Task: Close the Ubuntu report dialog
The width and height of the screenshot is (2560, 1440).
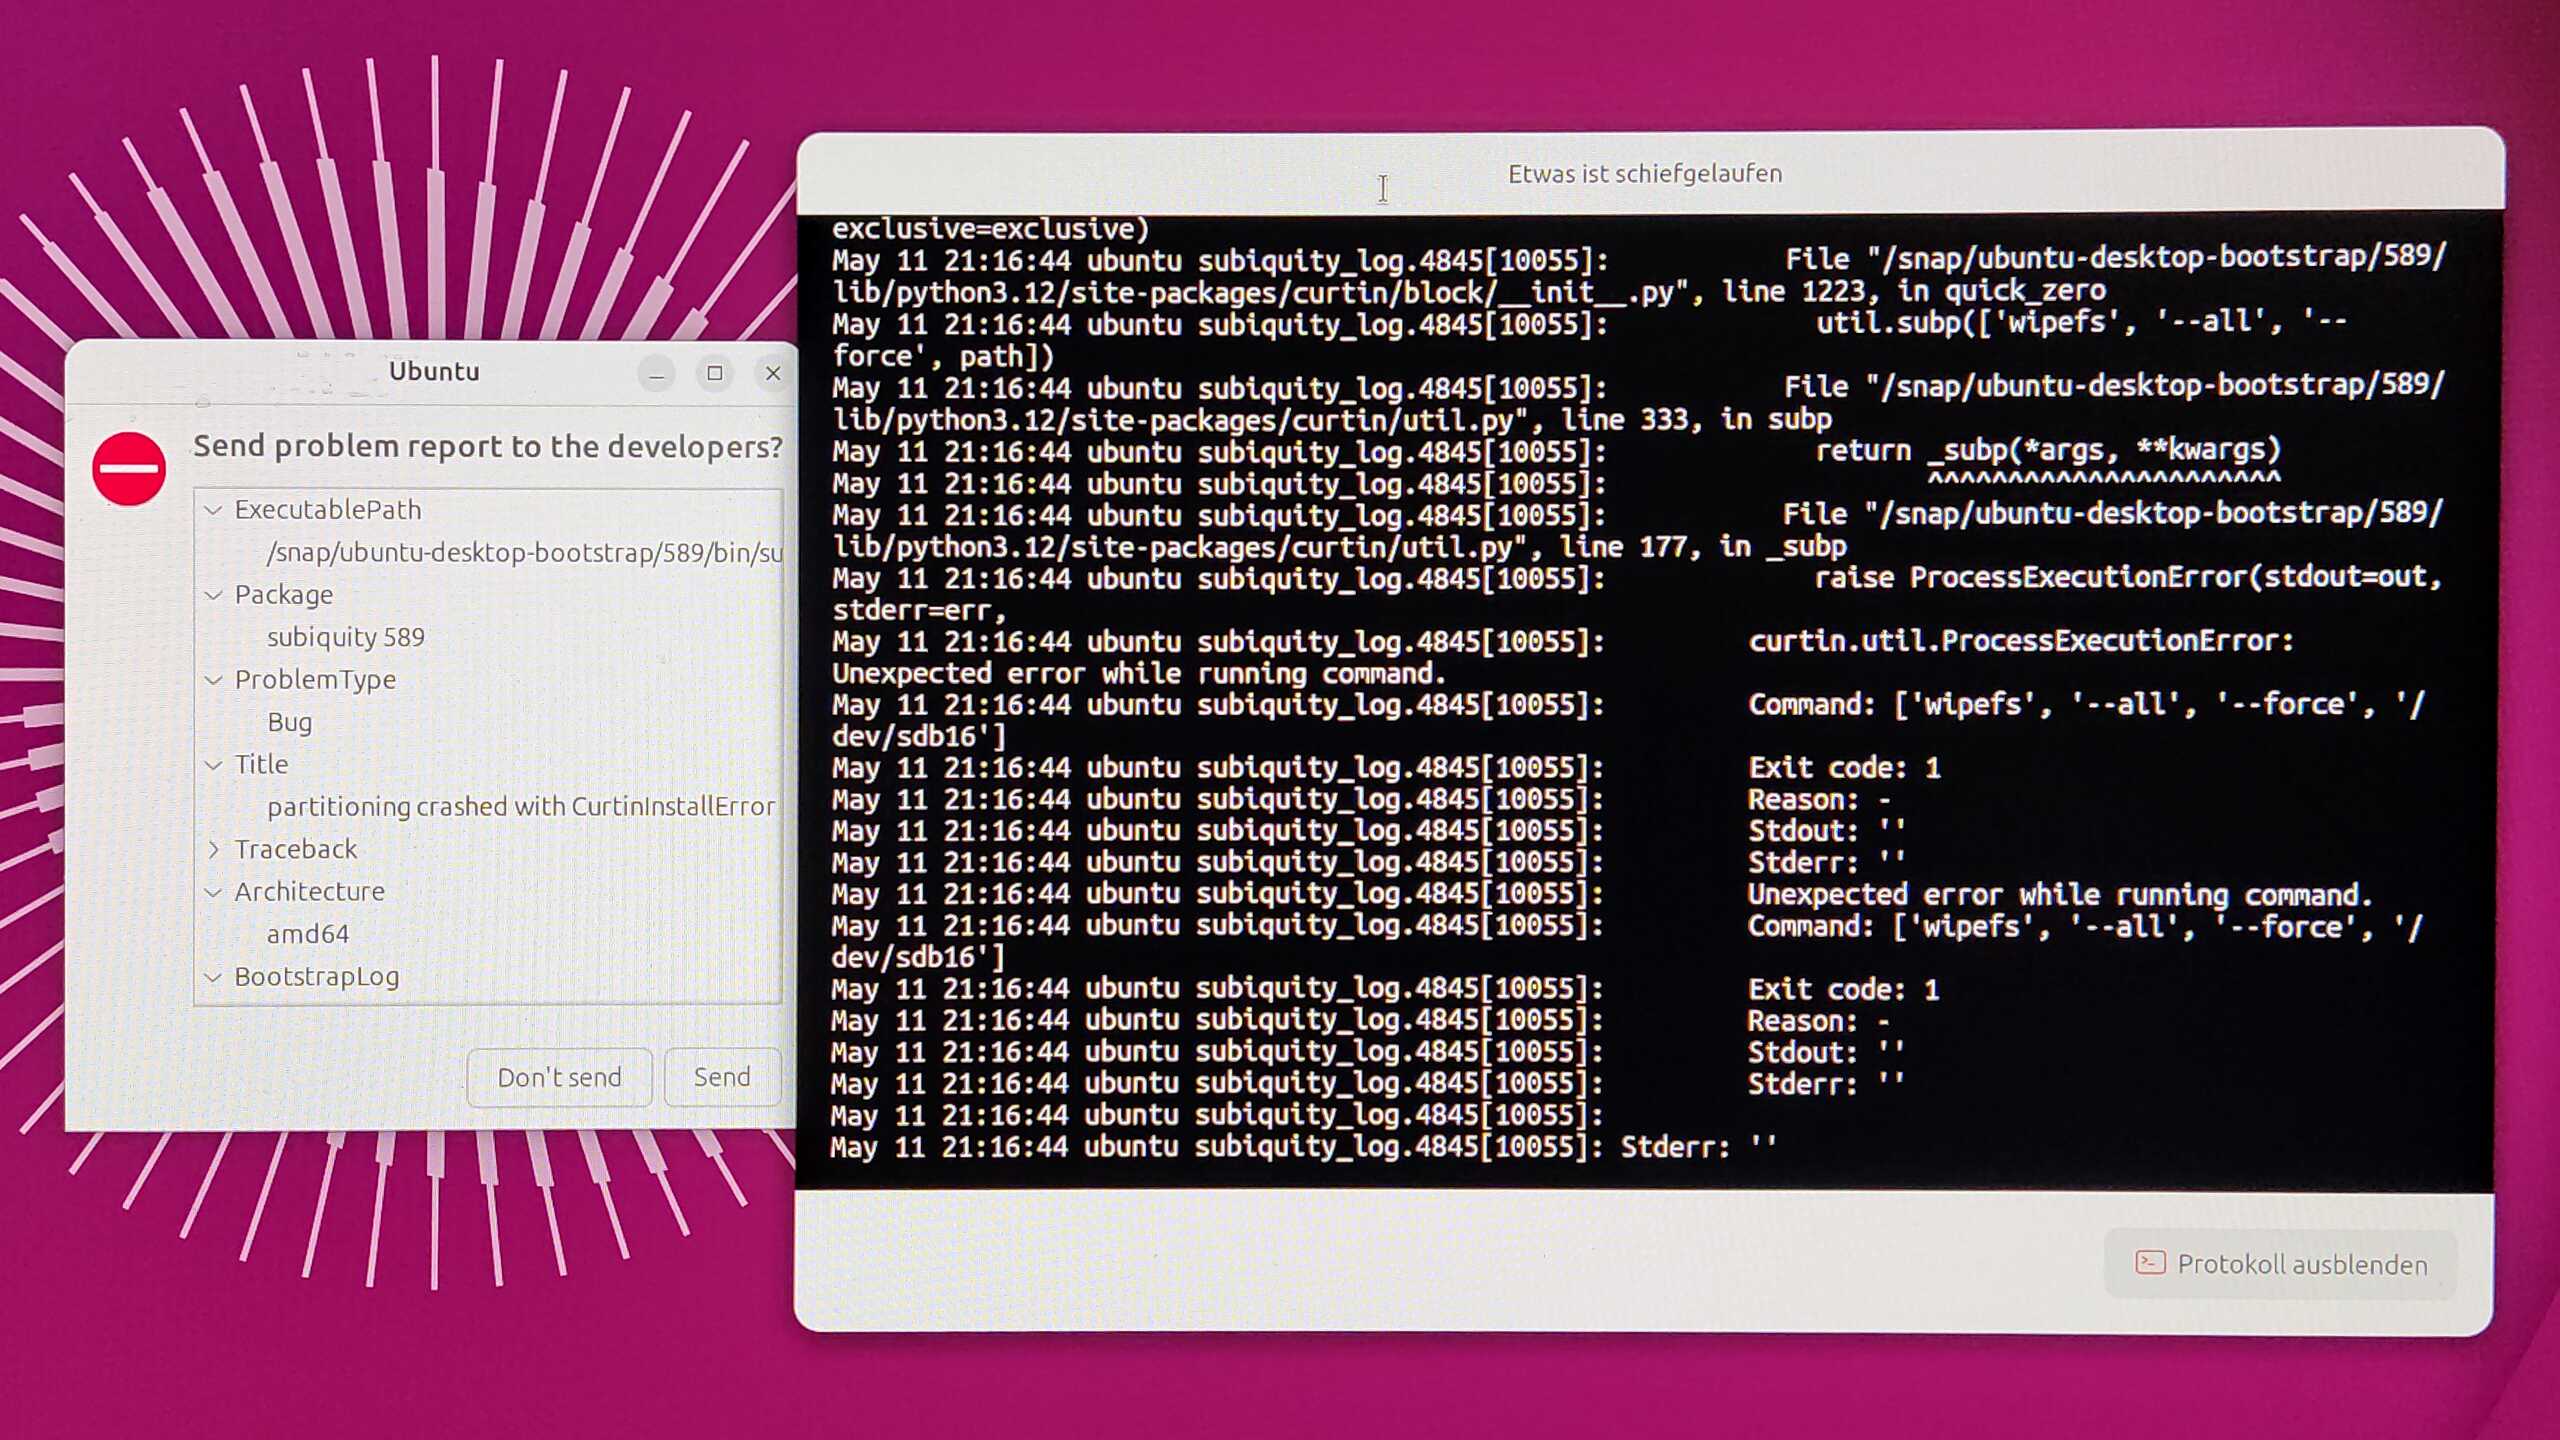Action: pos(773,373)
